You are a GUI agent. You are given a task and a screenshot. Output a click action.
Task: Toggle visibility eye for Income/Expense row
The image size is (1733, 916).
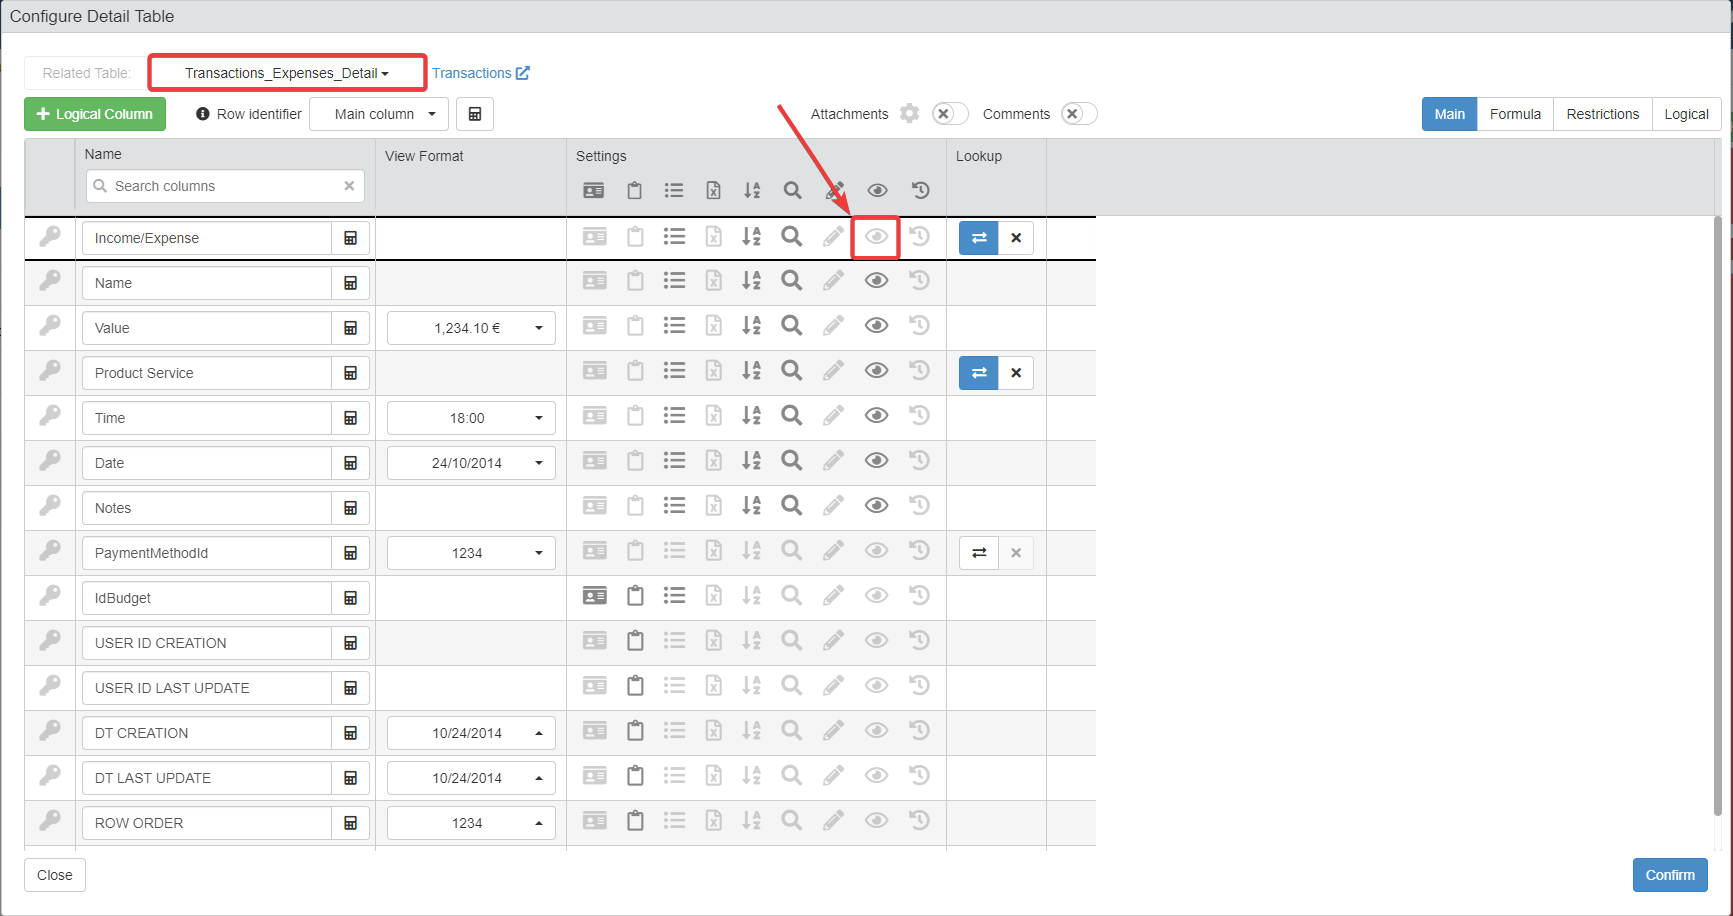[876, 237]
